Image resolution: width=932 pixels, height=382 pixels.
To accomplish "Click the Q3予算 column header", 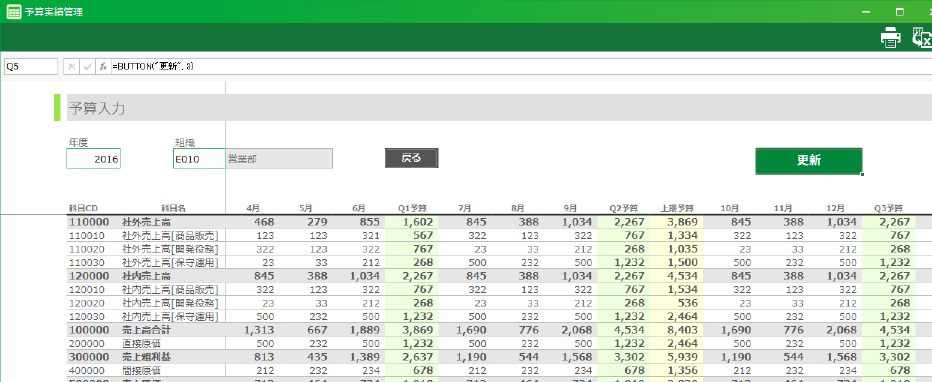I will 889,209.
